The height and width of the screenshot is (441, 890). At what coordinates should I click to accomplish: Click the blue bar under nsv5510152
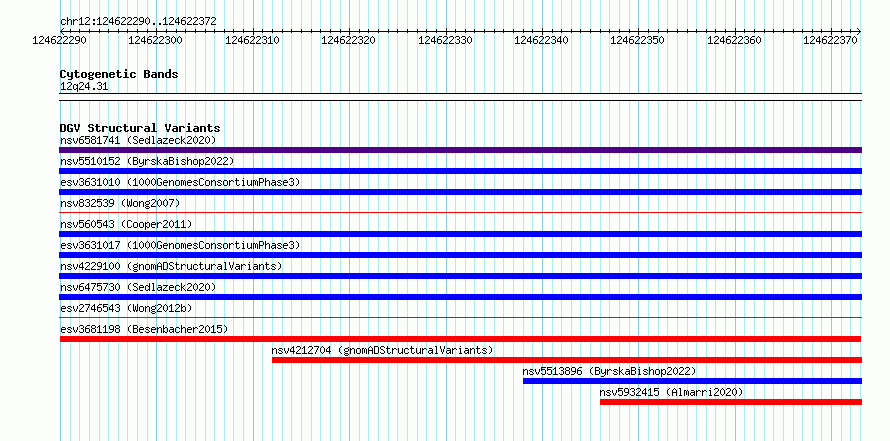461,171
